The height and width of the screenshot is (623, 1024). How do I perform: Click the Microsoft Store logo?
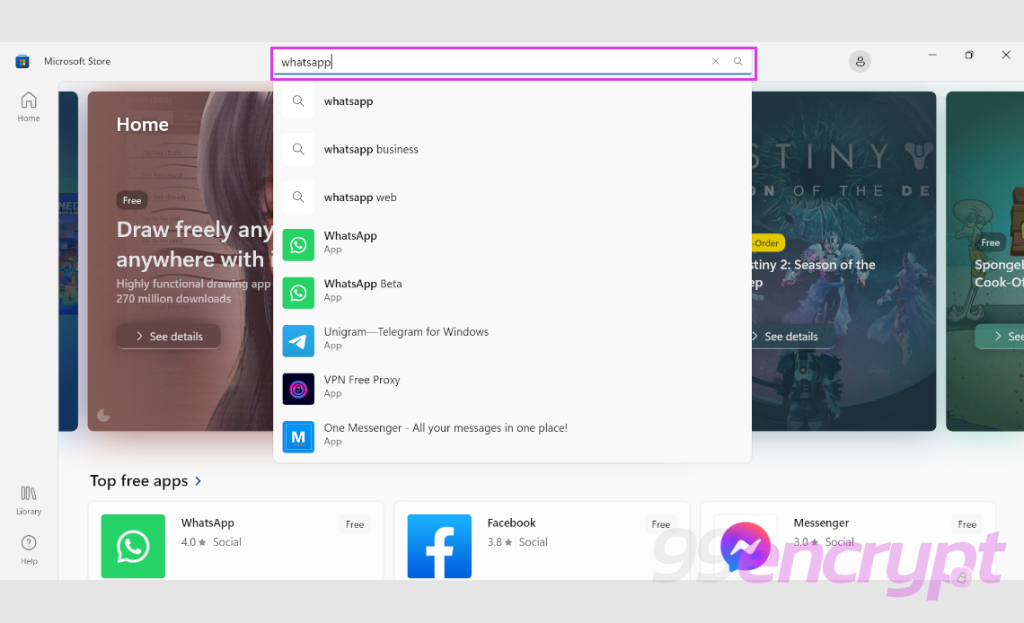[22, 61]
